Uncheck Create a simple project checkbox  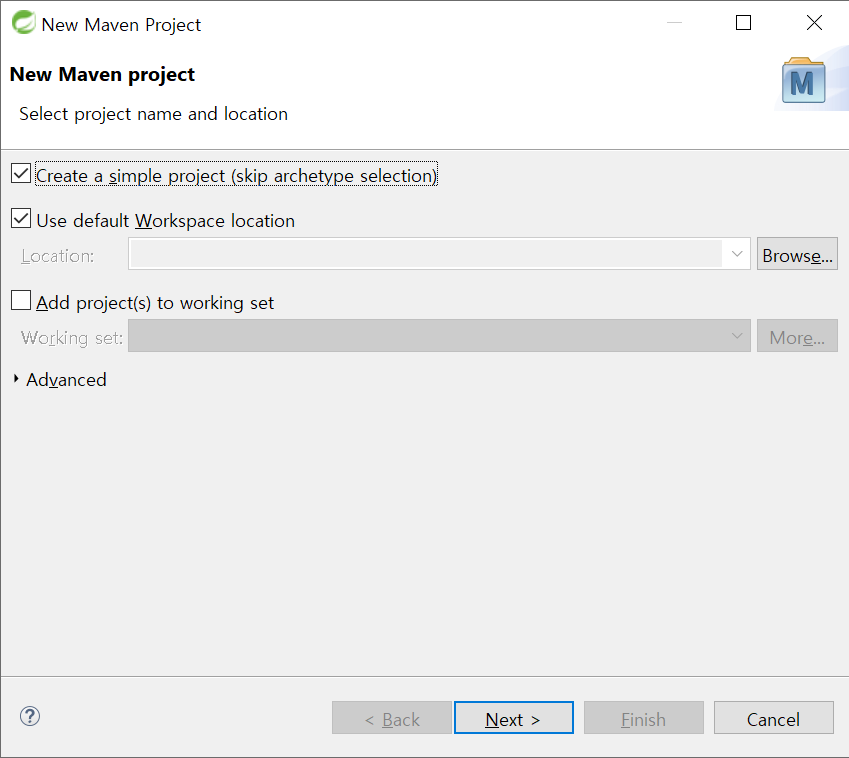21,174
